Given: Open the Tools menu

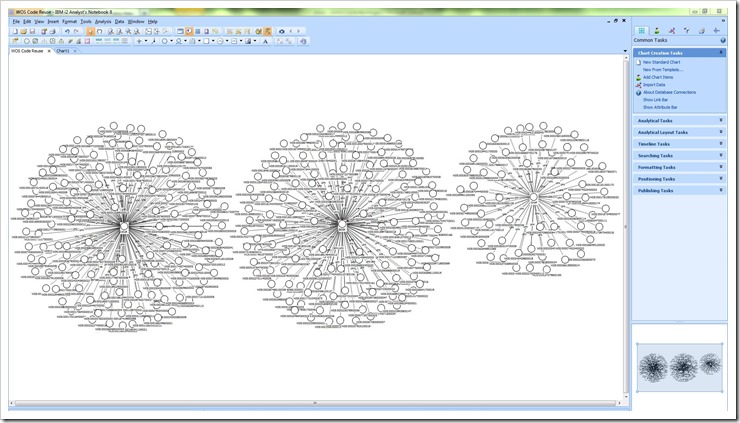Looking at the screenshot, I should click(86, 22).
